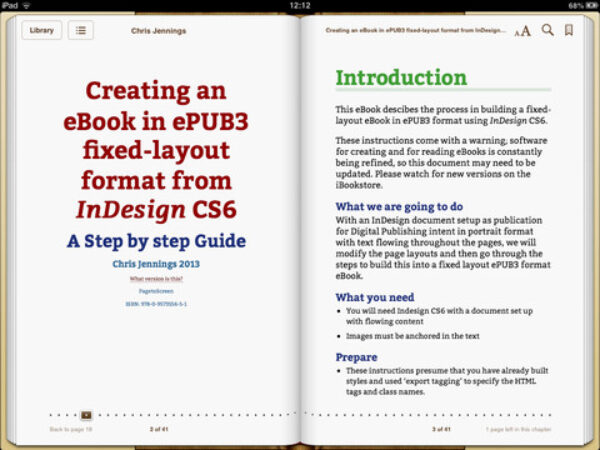Tap the Introduction heading
600x450 pixels.
400,78
